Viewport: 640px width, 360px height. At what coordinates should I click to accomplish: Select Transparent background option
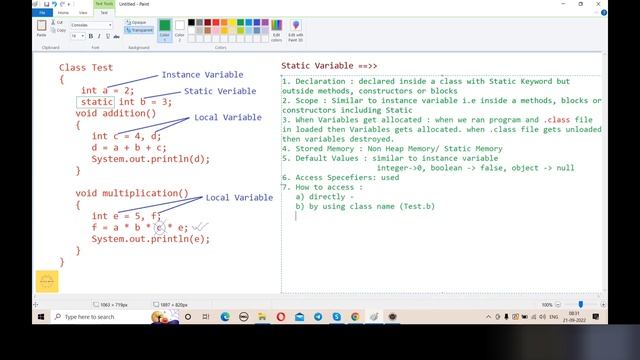click(x=139, y=30)
